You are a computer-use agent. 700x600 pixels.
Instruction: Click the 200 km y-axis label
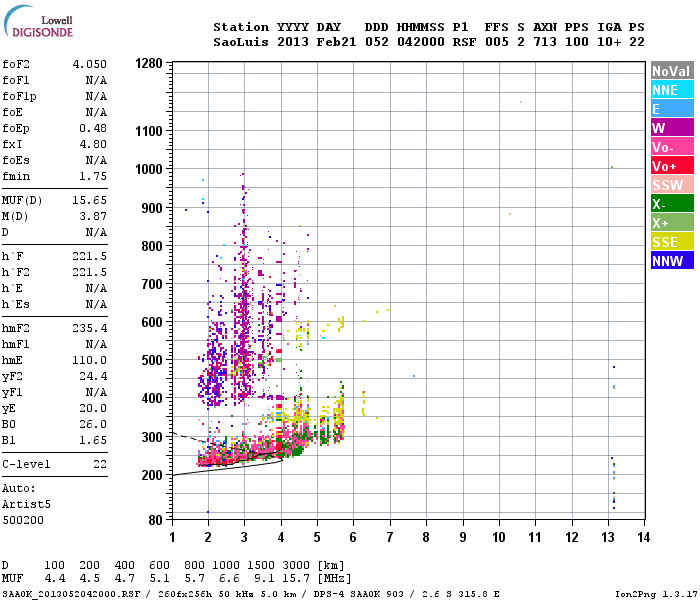(x=152, y=475)
